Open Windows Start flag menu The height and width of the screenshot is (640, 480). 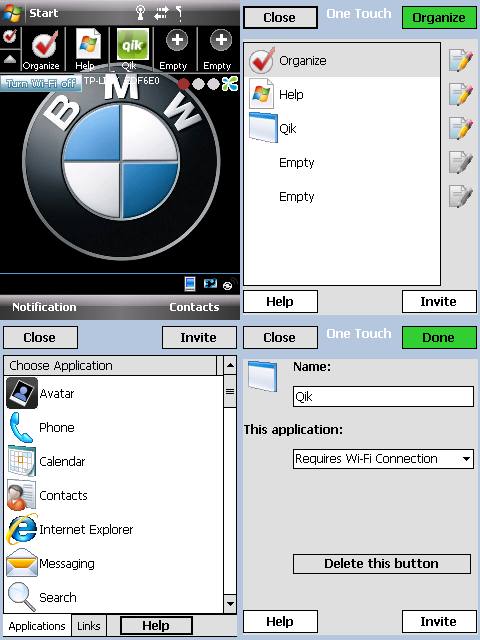point(11,13)
